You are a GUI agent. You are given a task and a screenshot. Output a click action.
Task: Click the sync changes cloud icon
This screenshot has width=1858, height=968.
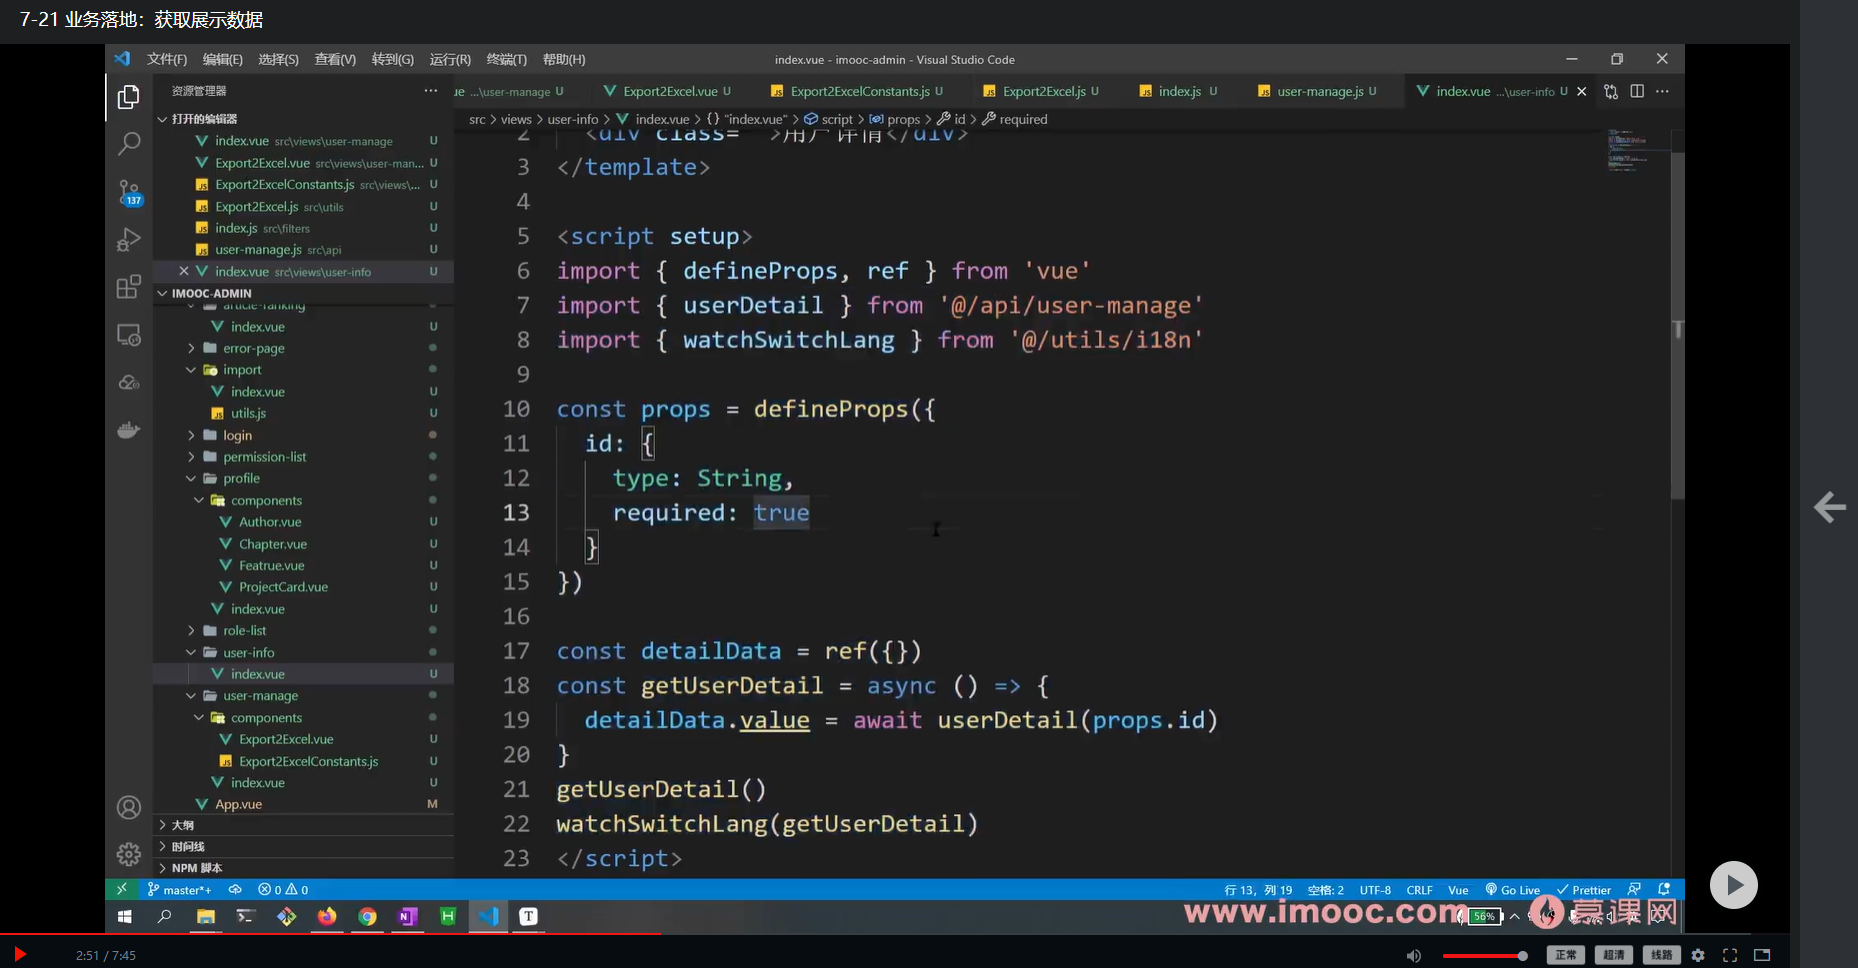coord(235,889)
